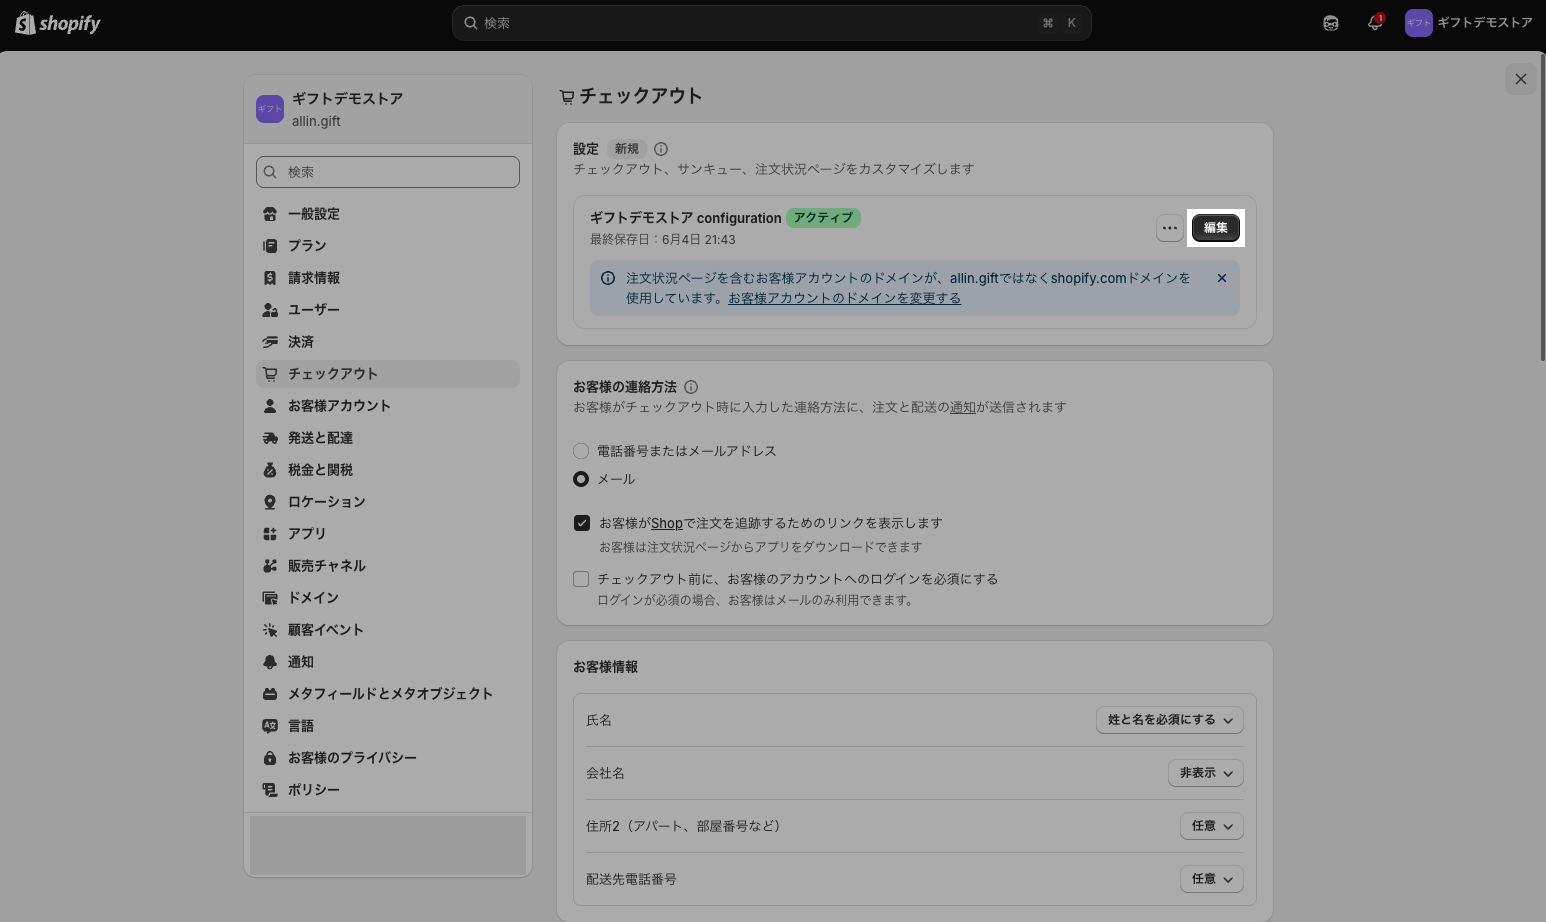Click the 編集 button

(x=1216, y=228)
